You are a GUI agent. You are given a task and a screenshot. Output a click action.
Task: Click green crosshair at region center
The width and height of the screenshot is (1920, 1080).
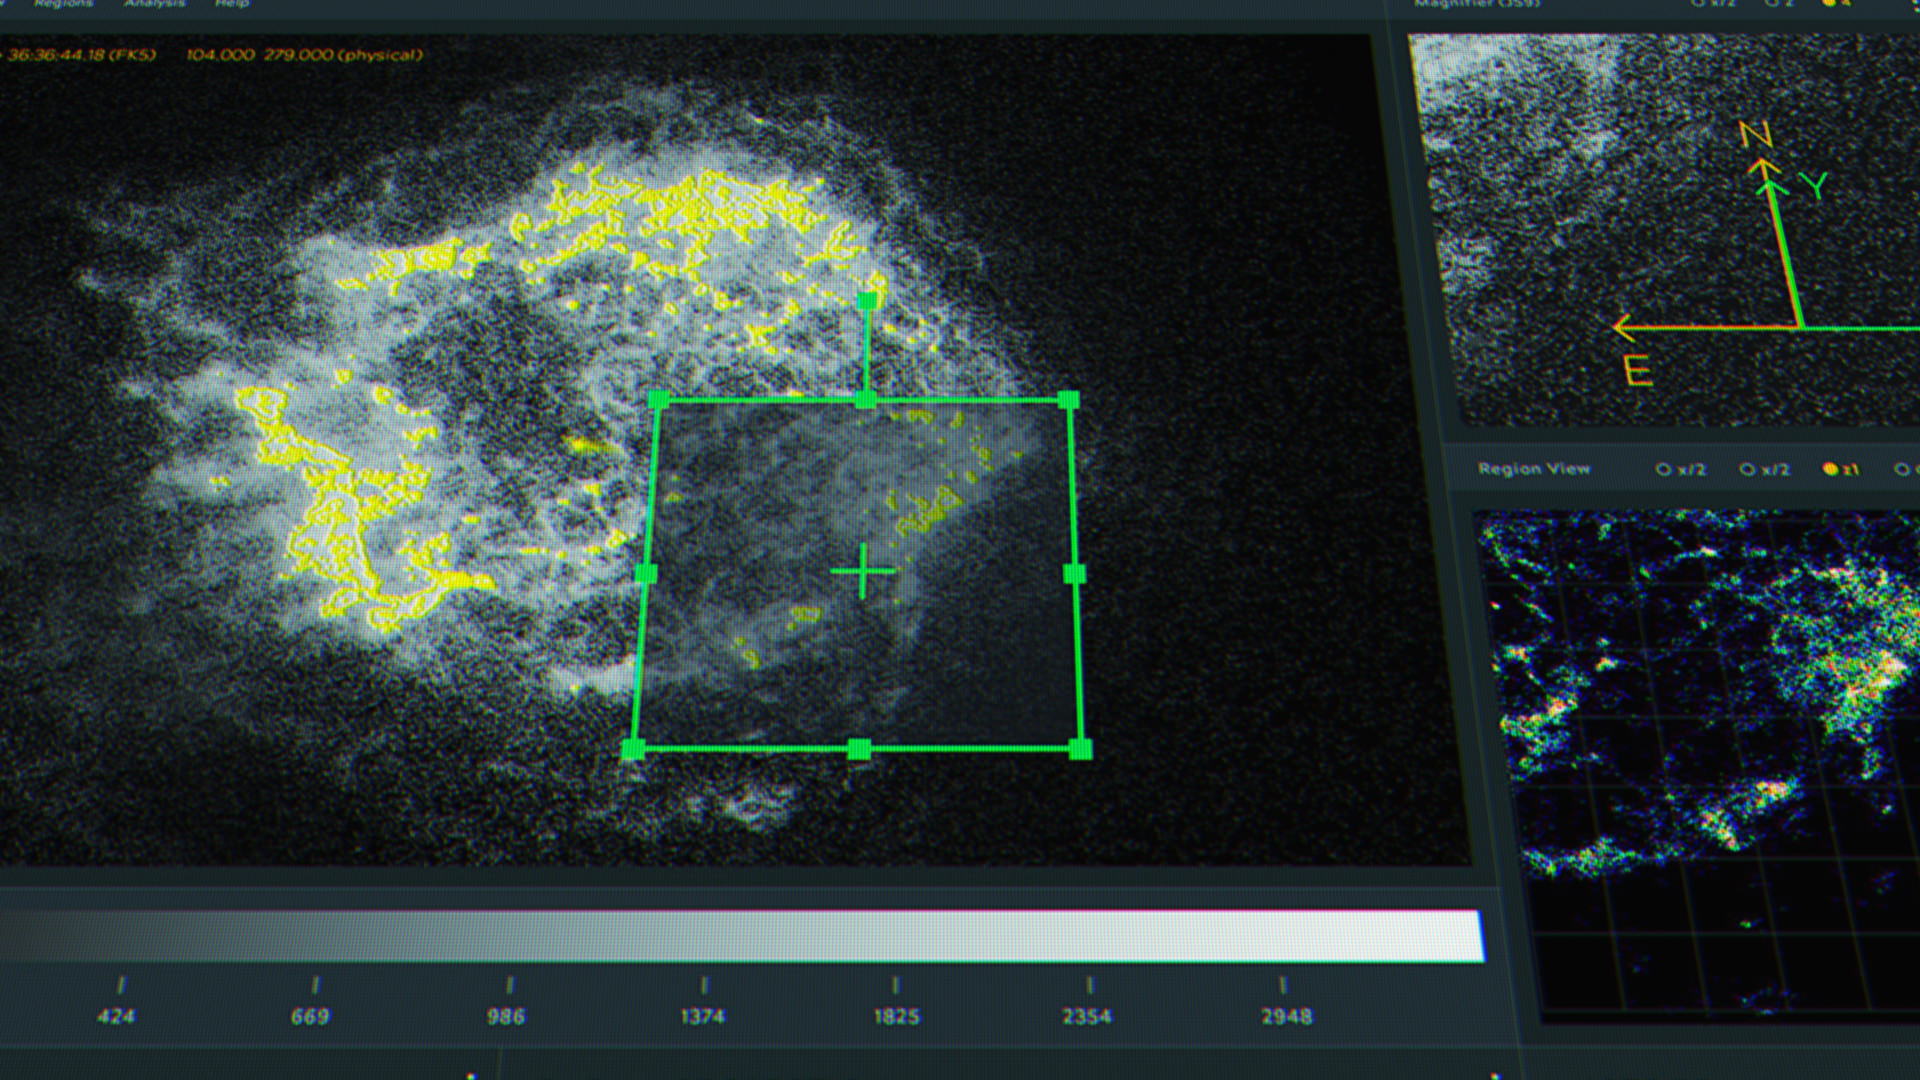click(x=862, y=572)
